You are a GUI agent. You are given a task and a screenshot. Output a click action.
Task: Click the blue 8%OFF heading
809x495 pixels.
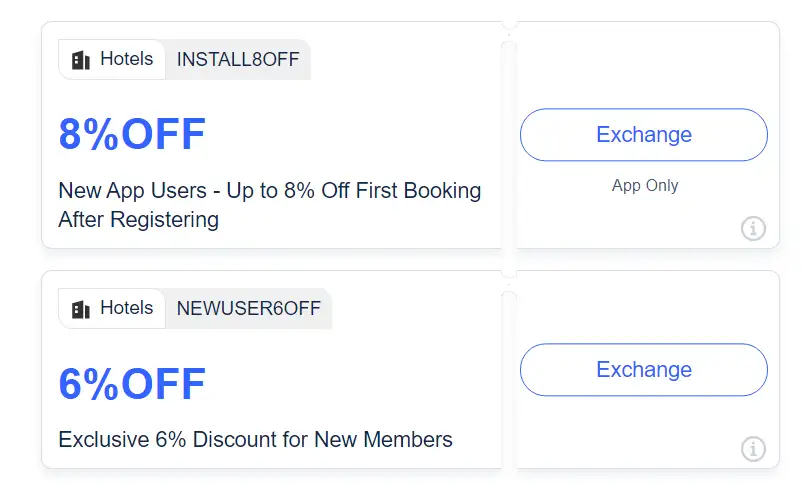(x=132, y=134)
